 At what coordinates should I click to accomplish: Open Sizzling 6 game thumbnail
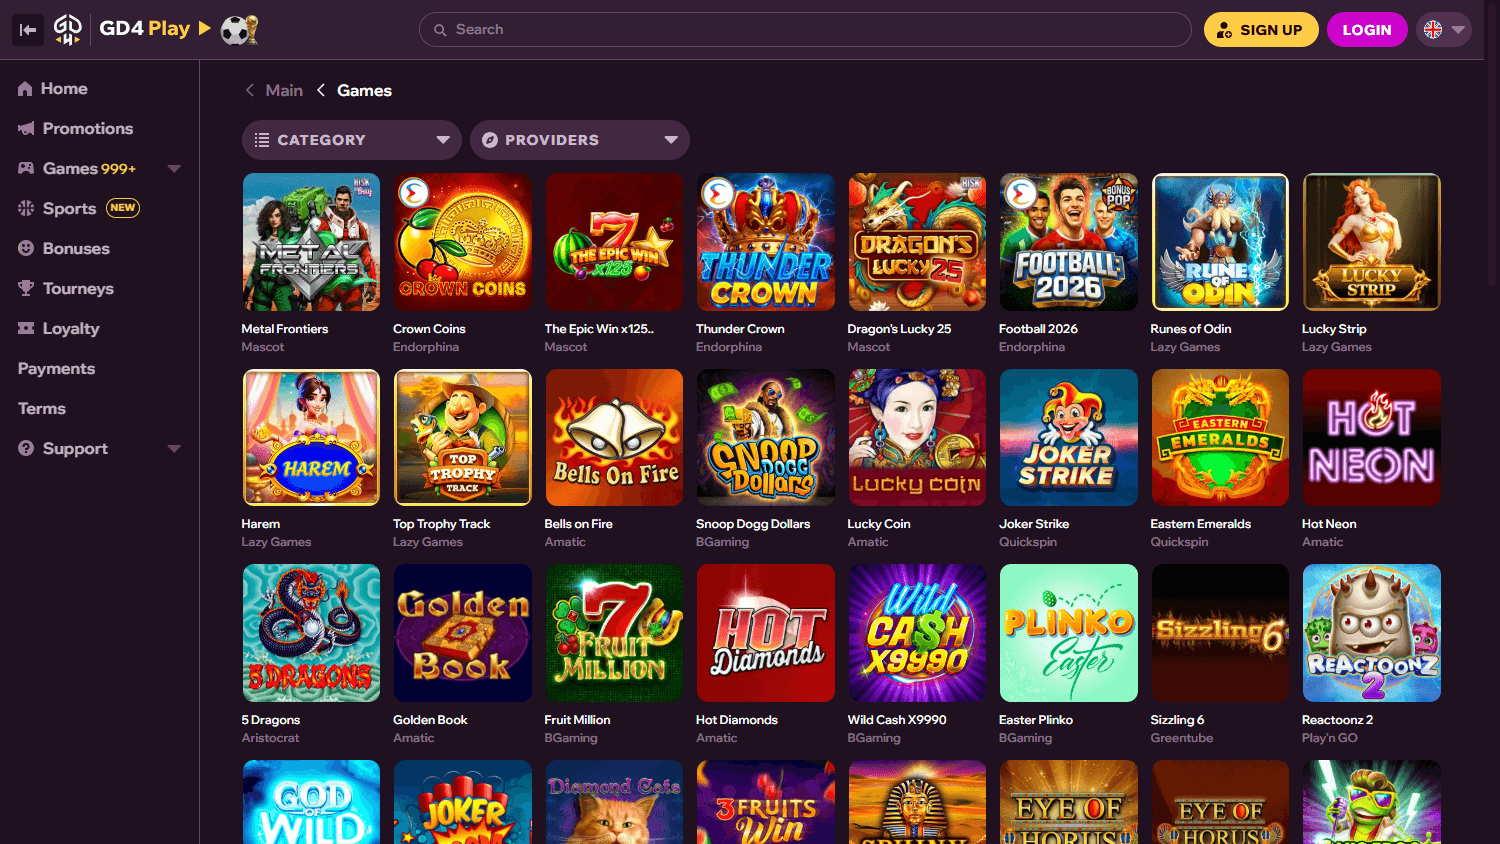pyautogui.click(x=1220, y=633)
